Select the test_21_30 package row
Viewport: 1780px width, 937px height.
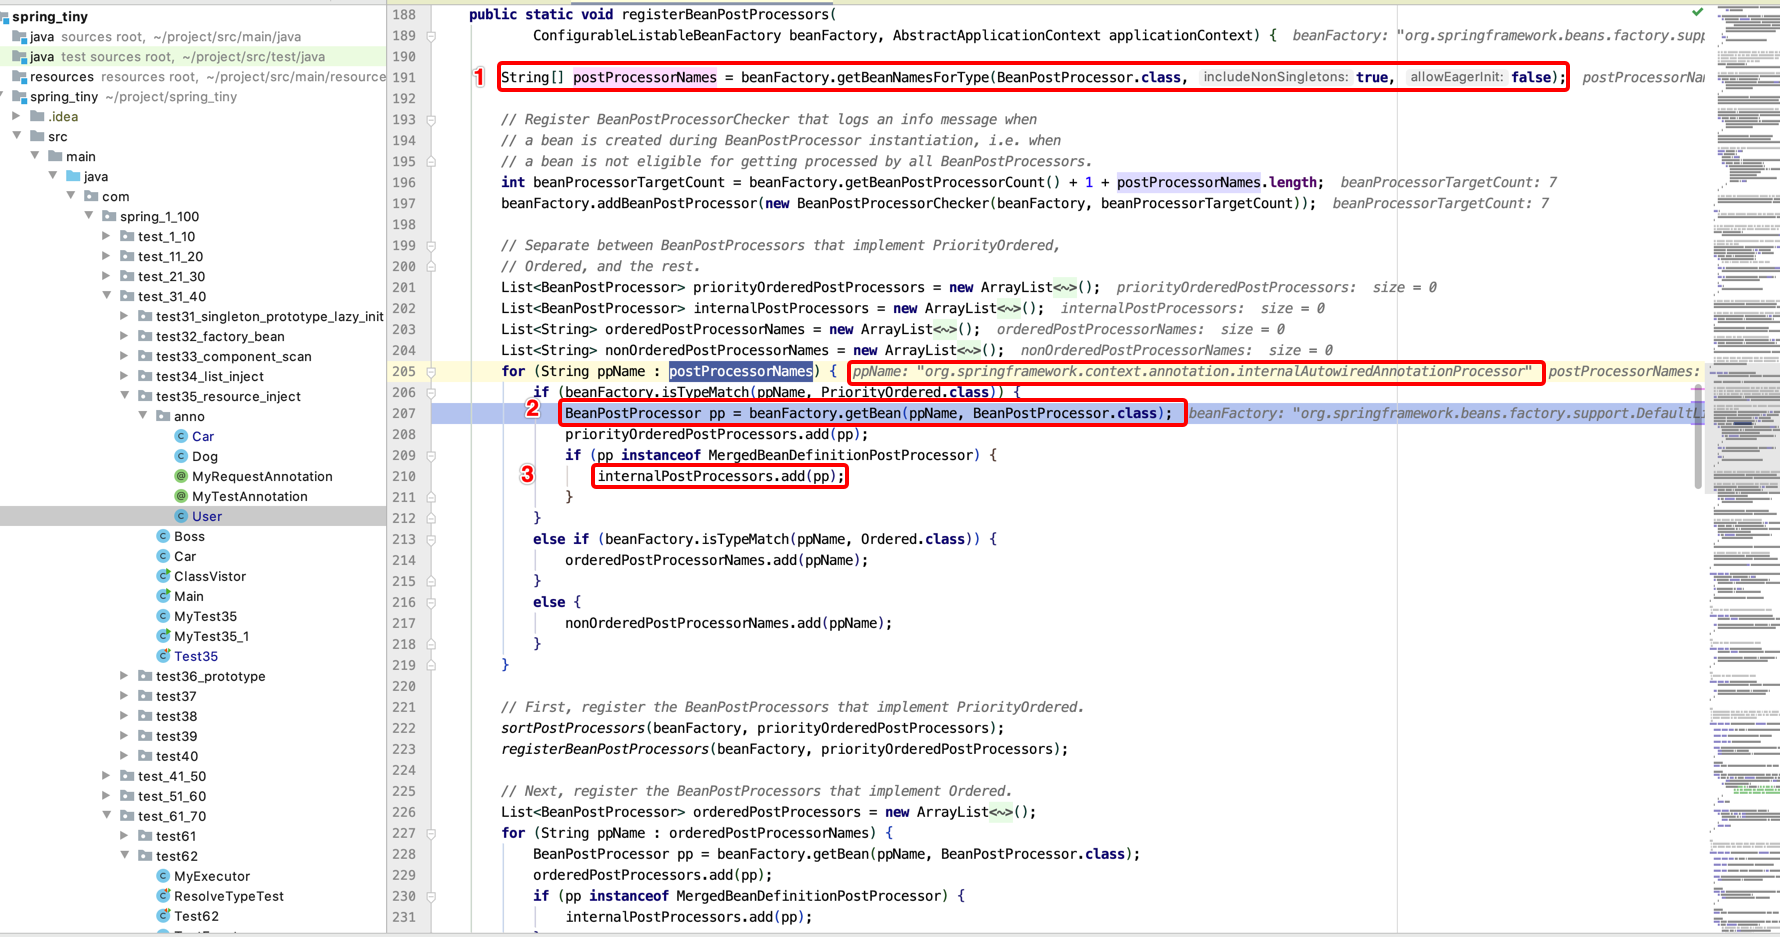click(193, 276)
